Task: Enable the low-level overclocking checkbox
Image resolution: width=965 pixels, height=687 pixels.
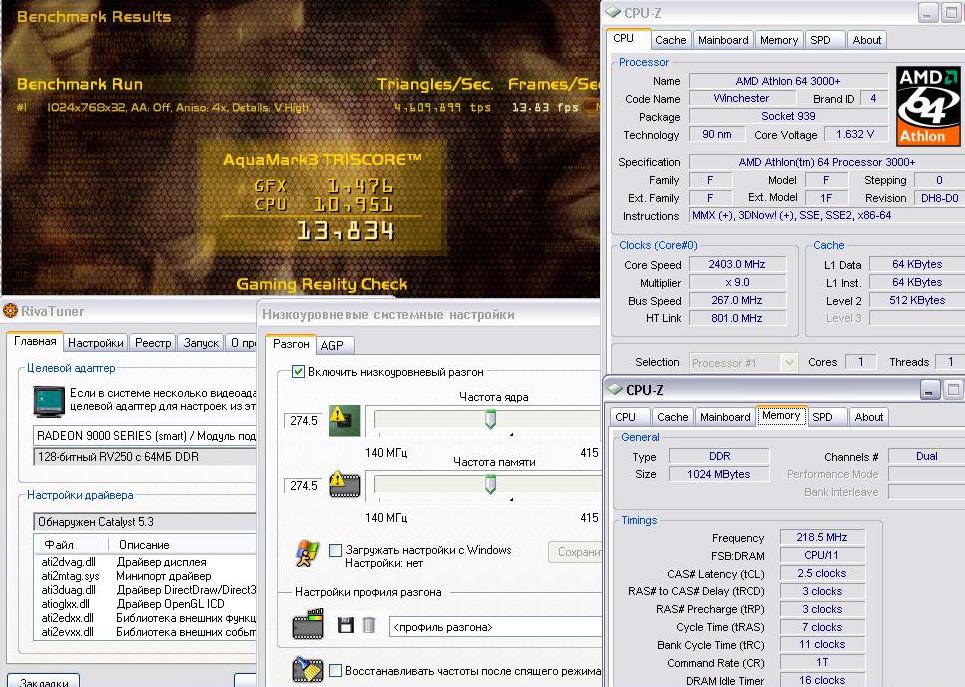Action: click(298, 372)
